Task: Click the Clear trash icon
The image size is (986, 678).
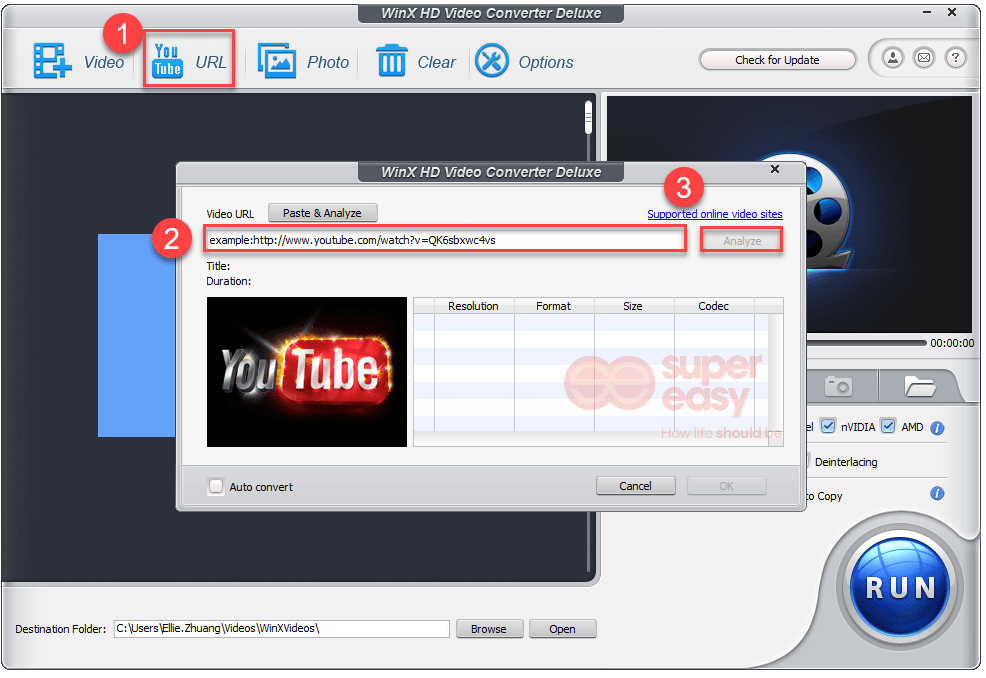Action: click(x=392, y=61)
